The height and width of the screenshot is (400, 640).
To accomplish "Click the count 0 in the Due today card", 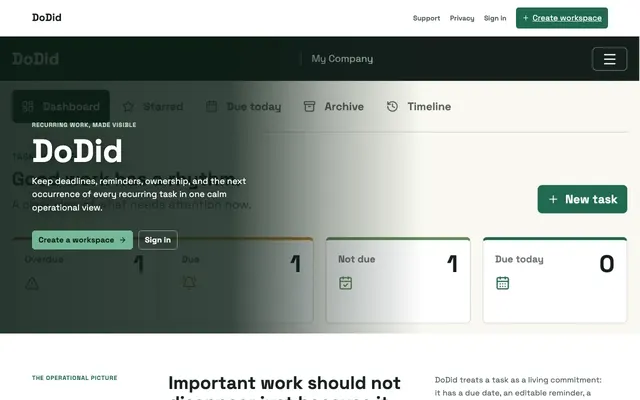I will 607,264.
